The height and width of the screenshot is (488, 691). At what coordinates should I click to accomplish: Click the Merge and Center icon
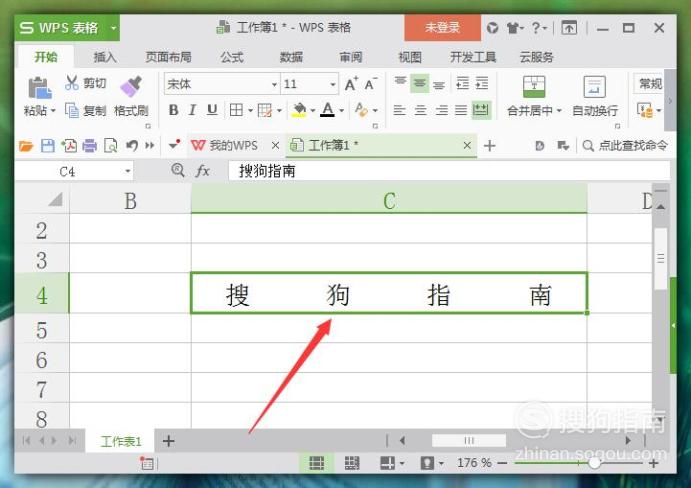pos(534,86)
